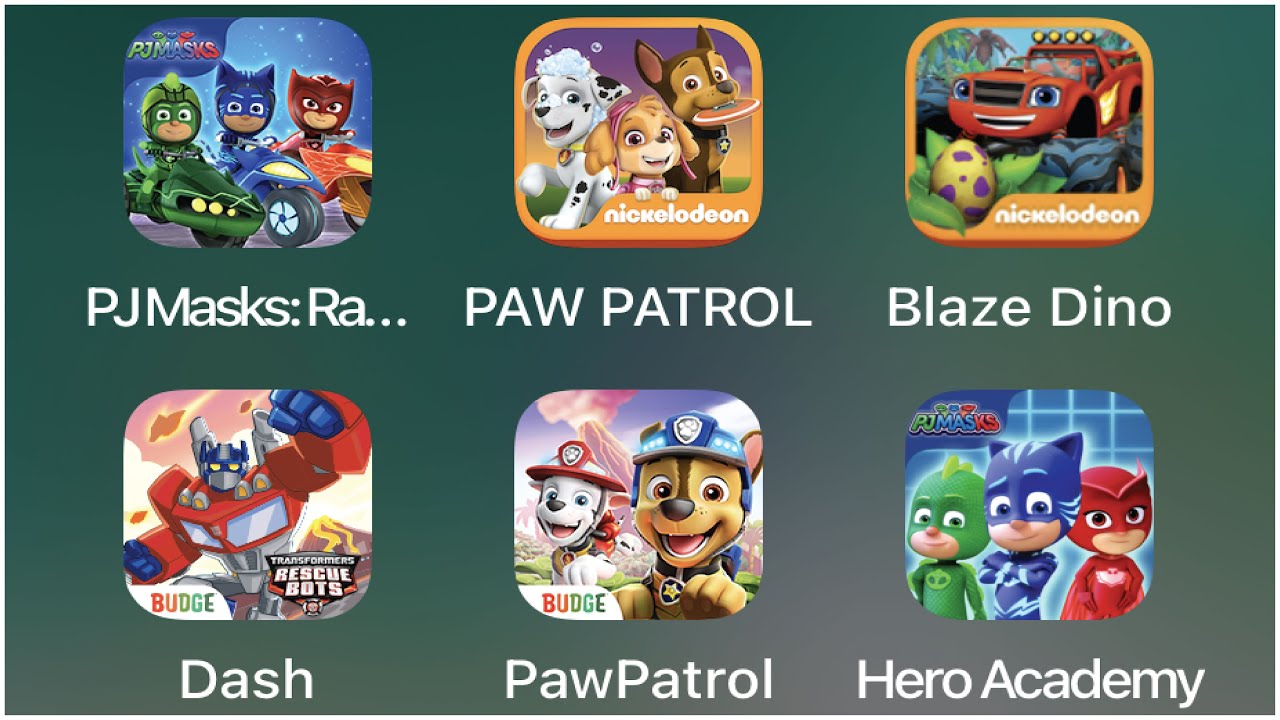This screenshot has width=1280, height=720.
Task: Open the Budge PawPatrol app icon
Action: pos(638,504)
